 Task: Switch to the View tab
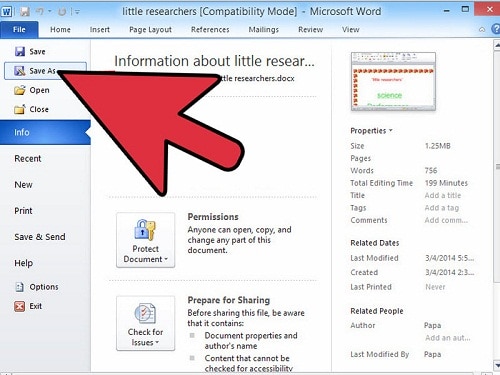coord(351,30)
